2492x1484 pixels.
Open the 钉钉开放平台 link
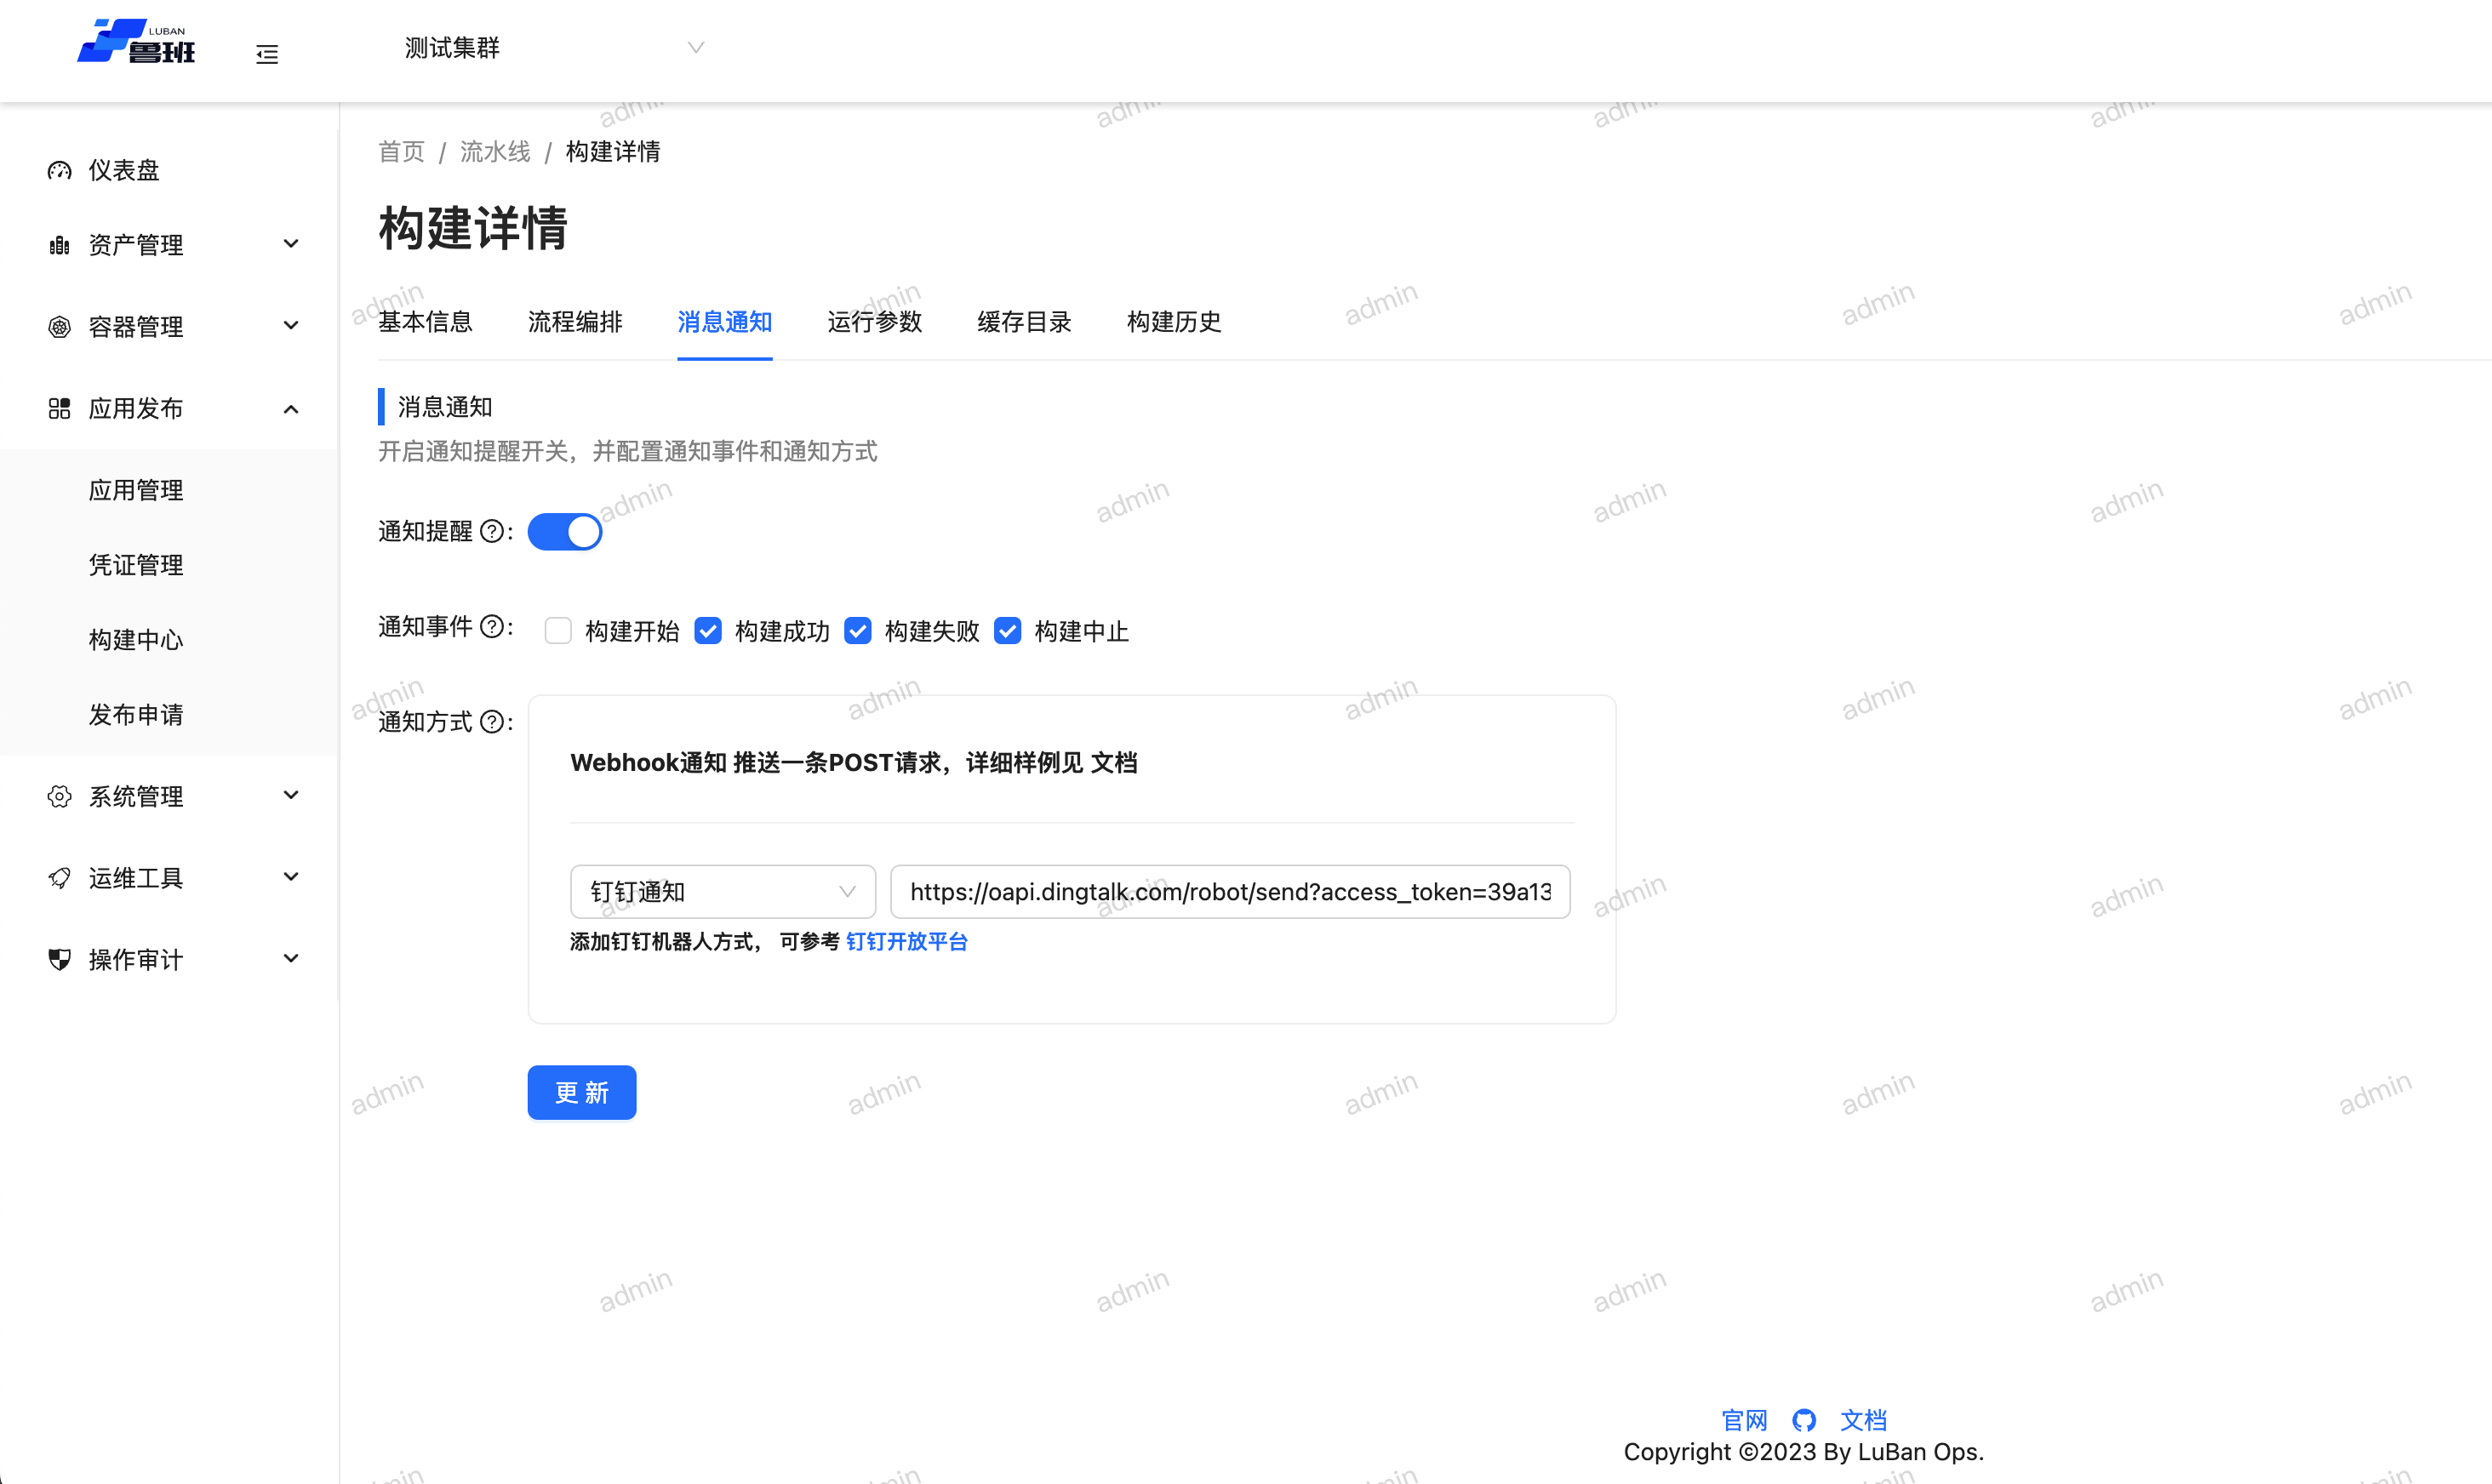(906, 942)
